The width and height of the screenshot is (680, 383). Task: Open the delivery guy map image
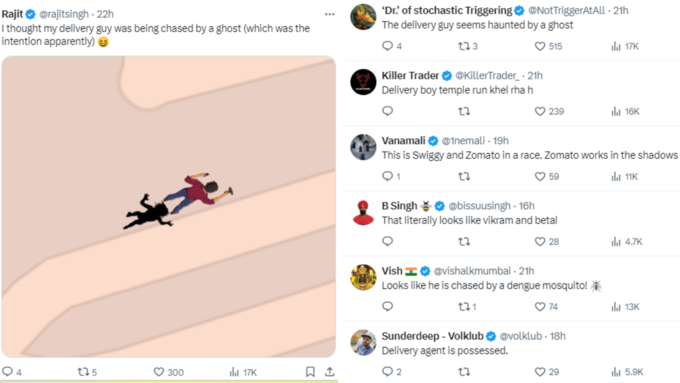tap(169, 206)
